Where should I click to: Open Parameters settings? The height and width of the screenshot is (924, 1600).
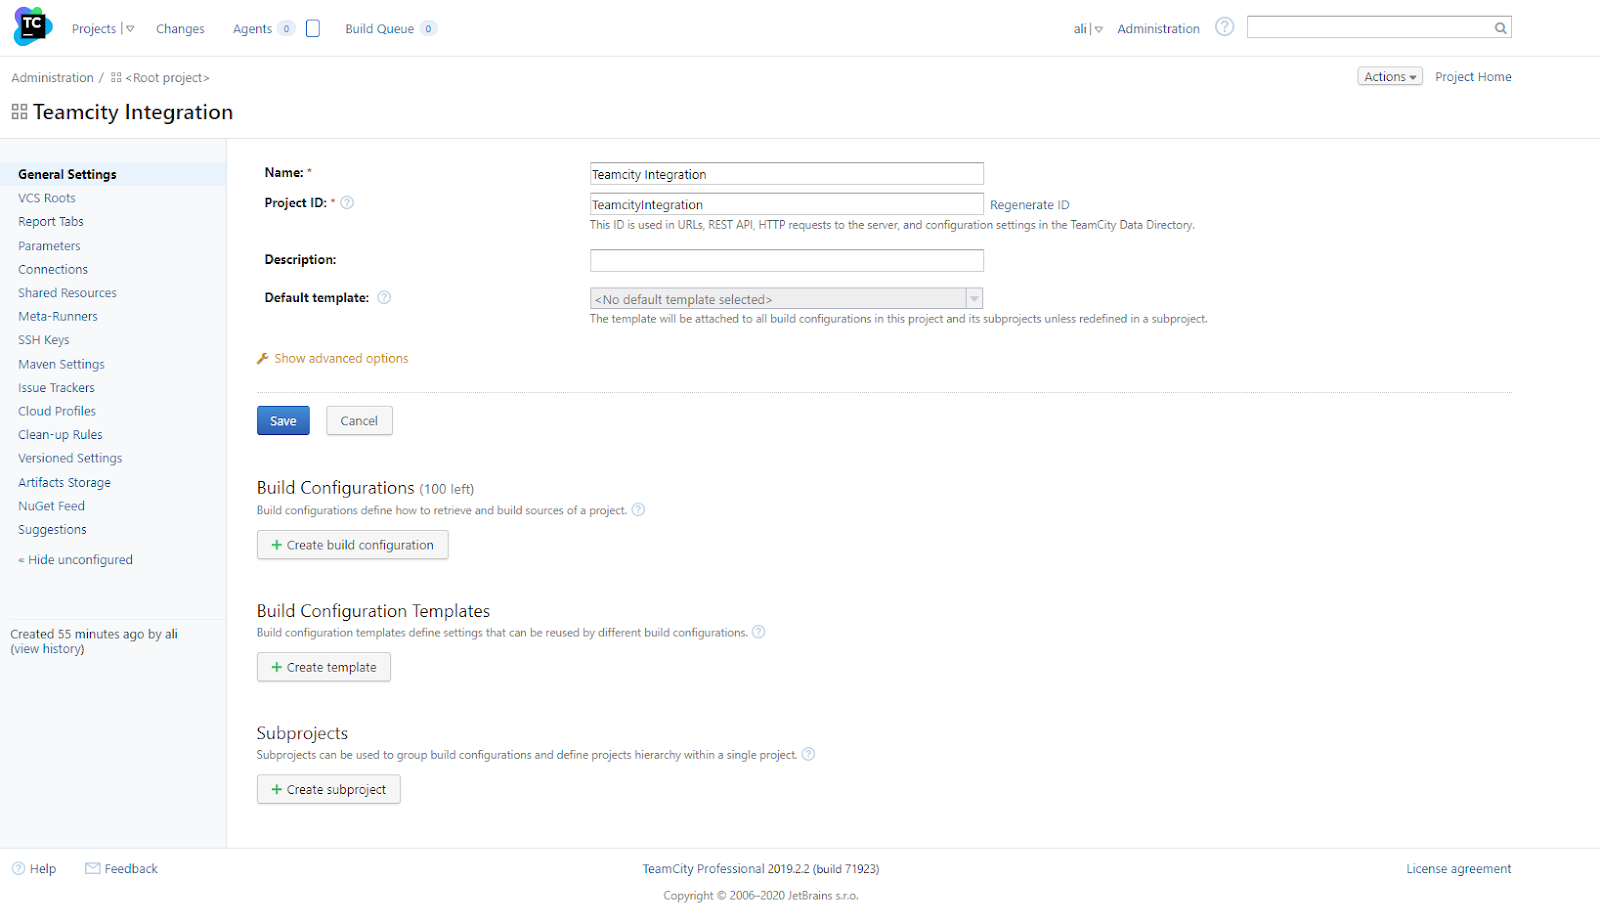pyautogui.click(x=49, y=245)
